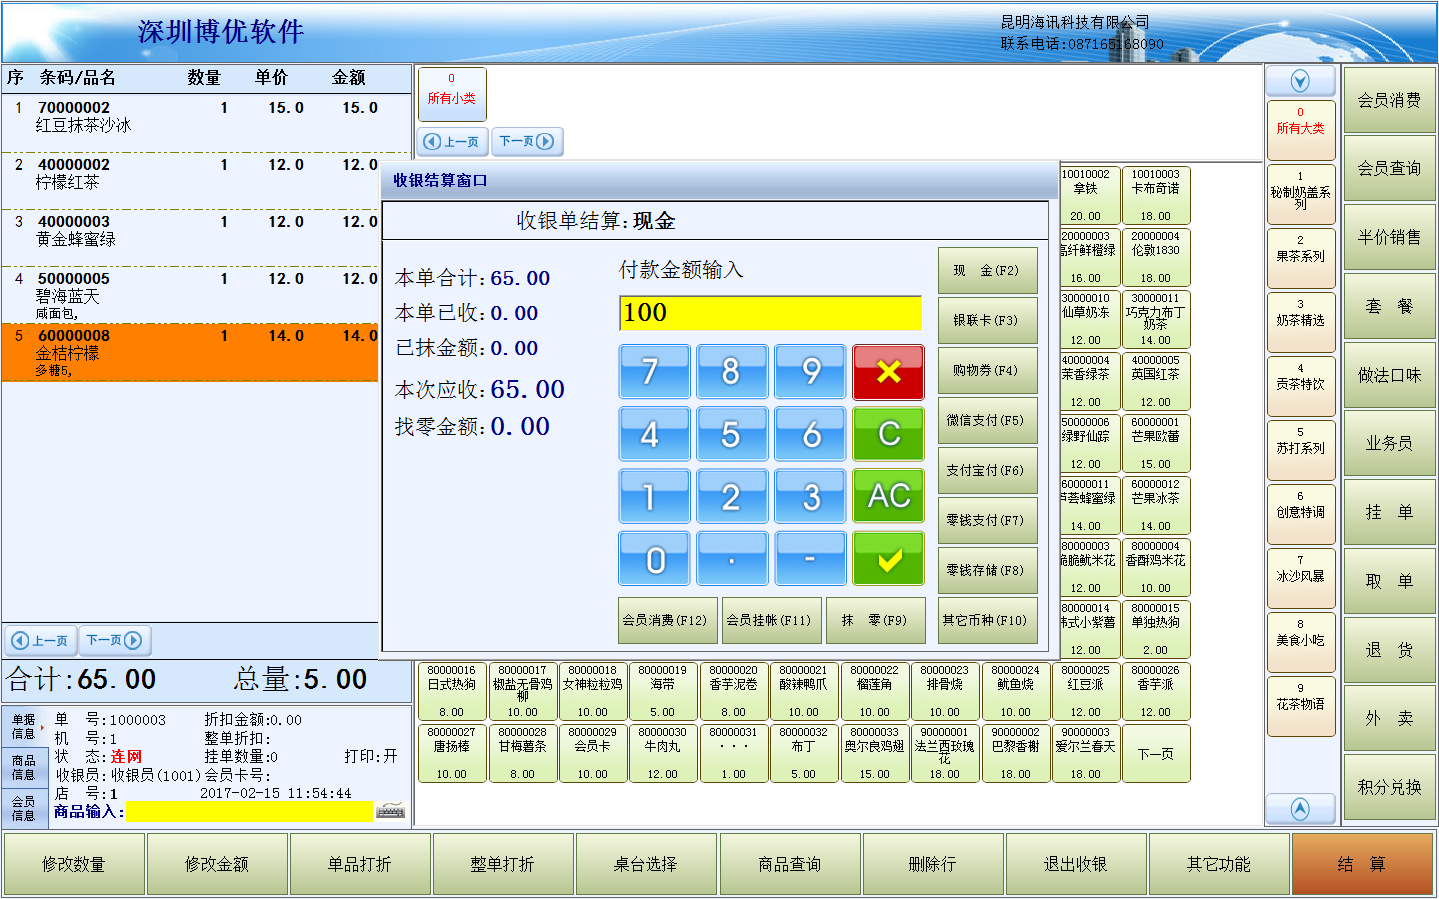
Task: Choose other currency 其它币种(F10)
Action: (x=987, y=620)
